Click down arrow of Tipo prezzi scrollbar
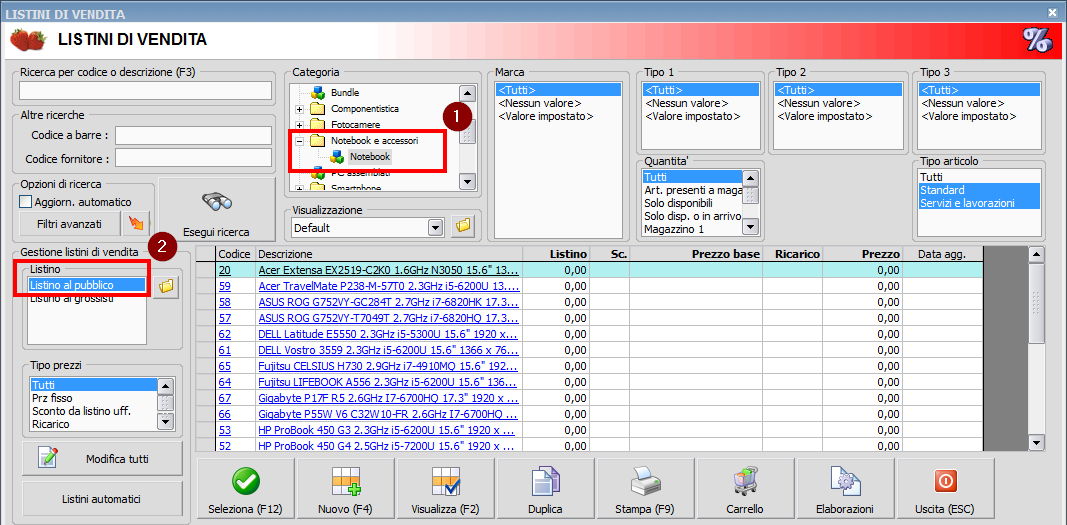Screen dimensions: 1067x525 [165, 422]
